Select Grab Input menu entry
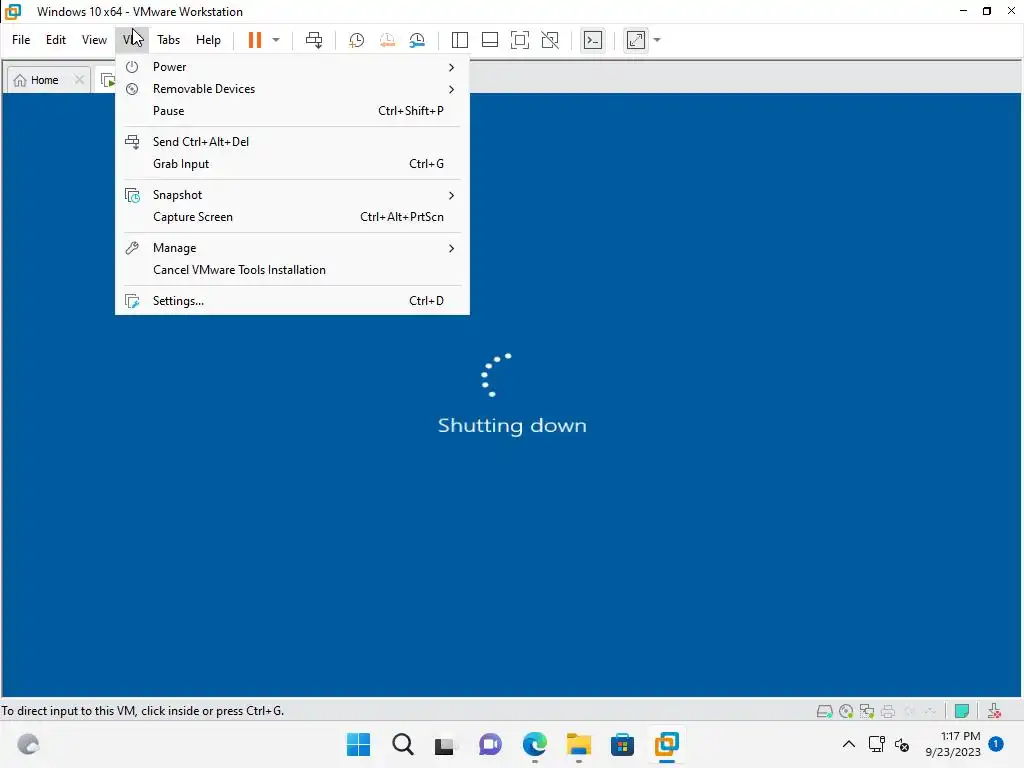This screenshot has width=1024, height=768. point(292,164)
